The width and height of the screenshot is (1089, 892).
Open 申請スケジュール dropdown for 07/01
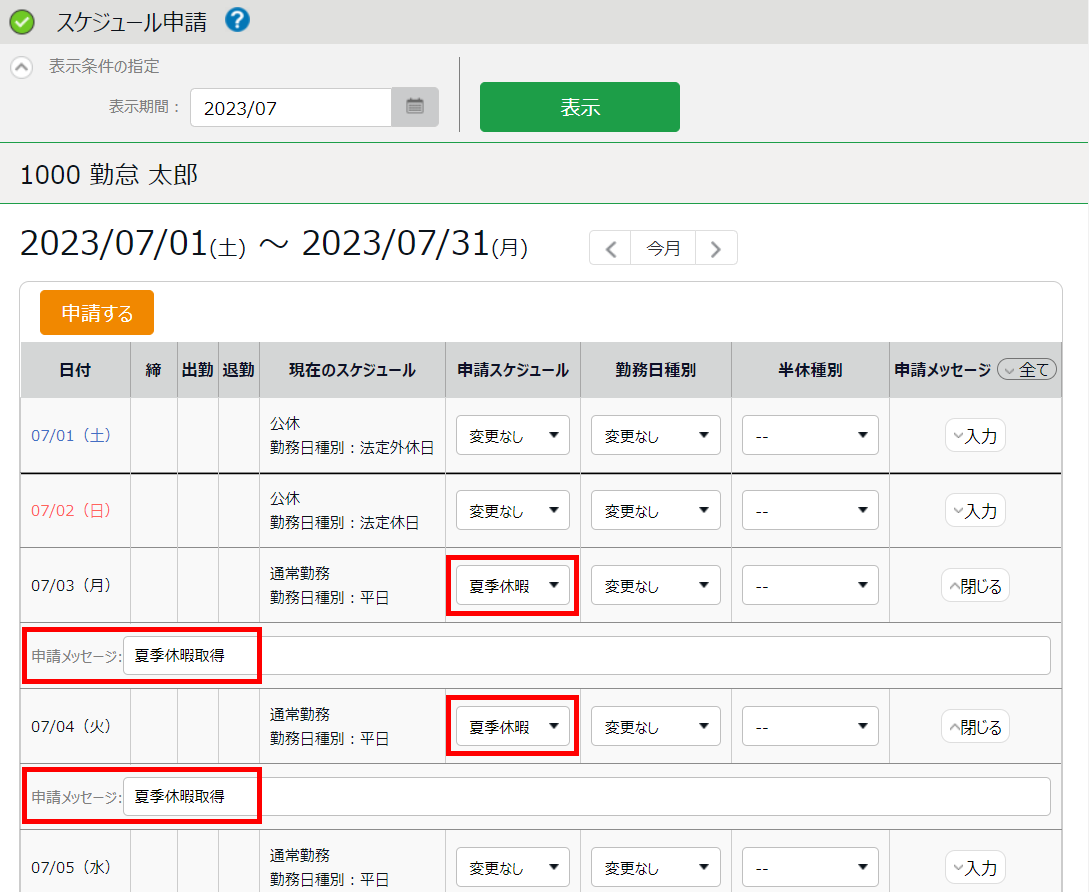coord(513,436)
